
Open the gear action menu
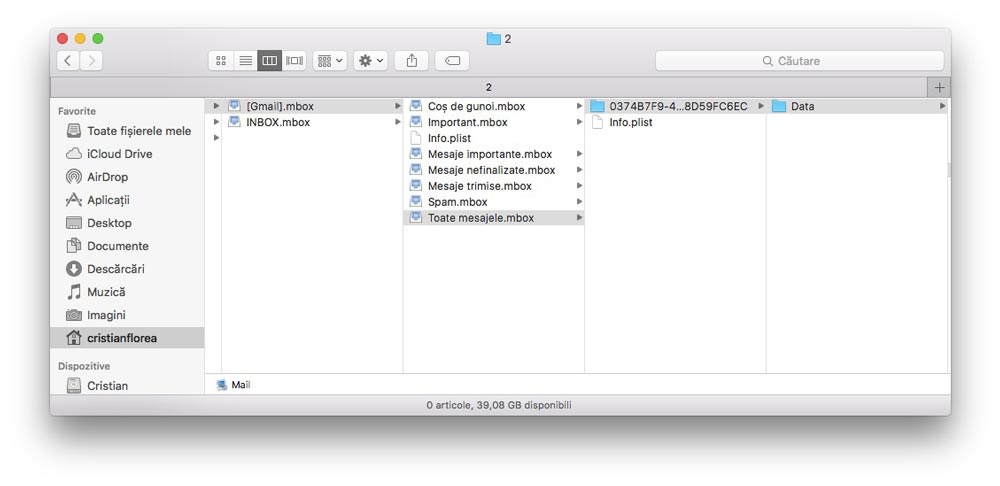click(371, 61)
